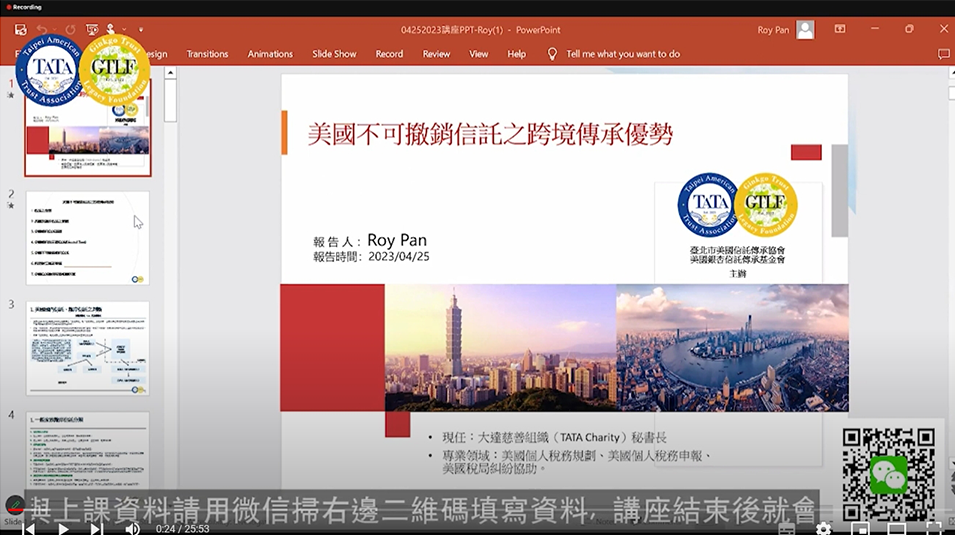Screen dimensions: 955x535
Task: Toggle subtitles icon in video controls
Action: pyautogui.click(x=787, y=528)
